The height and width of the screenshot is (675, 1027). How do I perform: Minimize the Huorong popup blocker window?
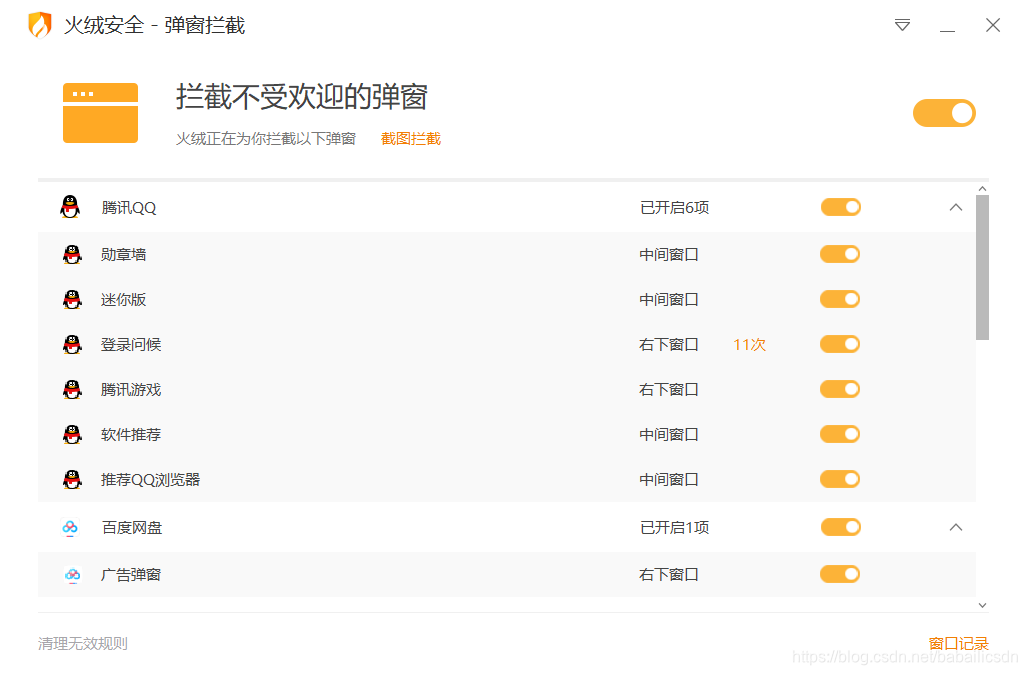point(947,31)
